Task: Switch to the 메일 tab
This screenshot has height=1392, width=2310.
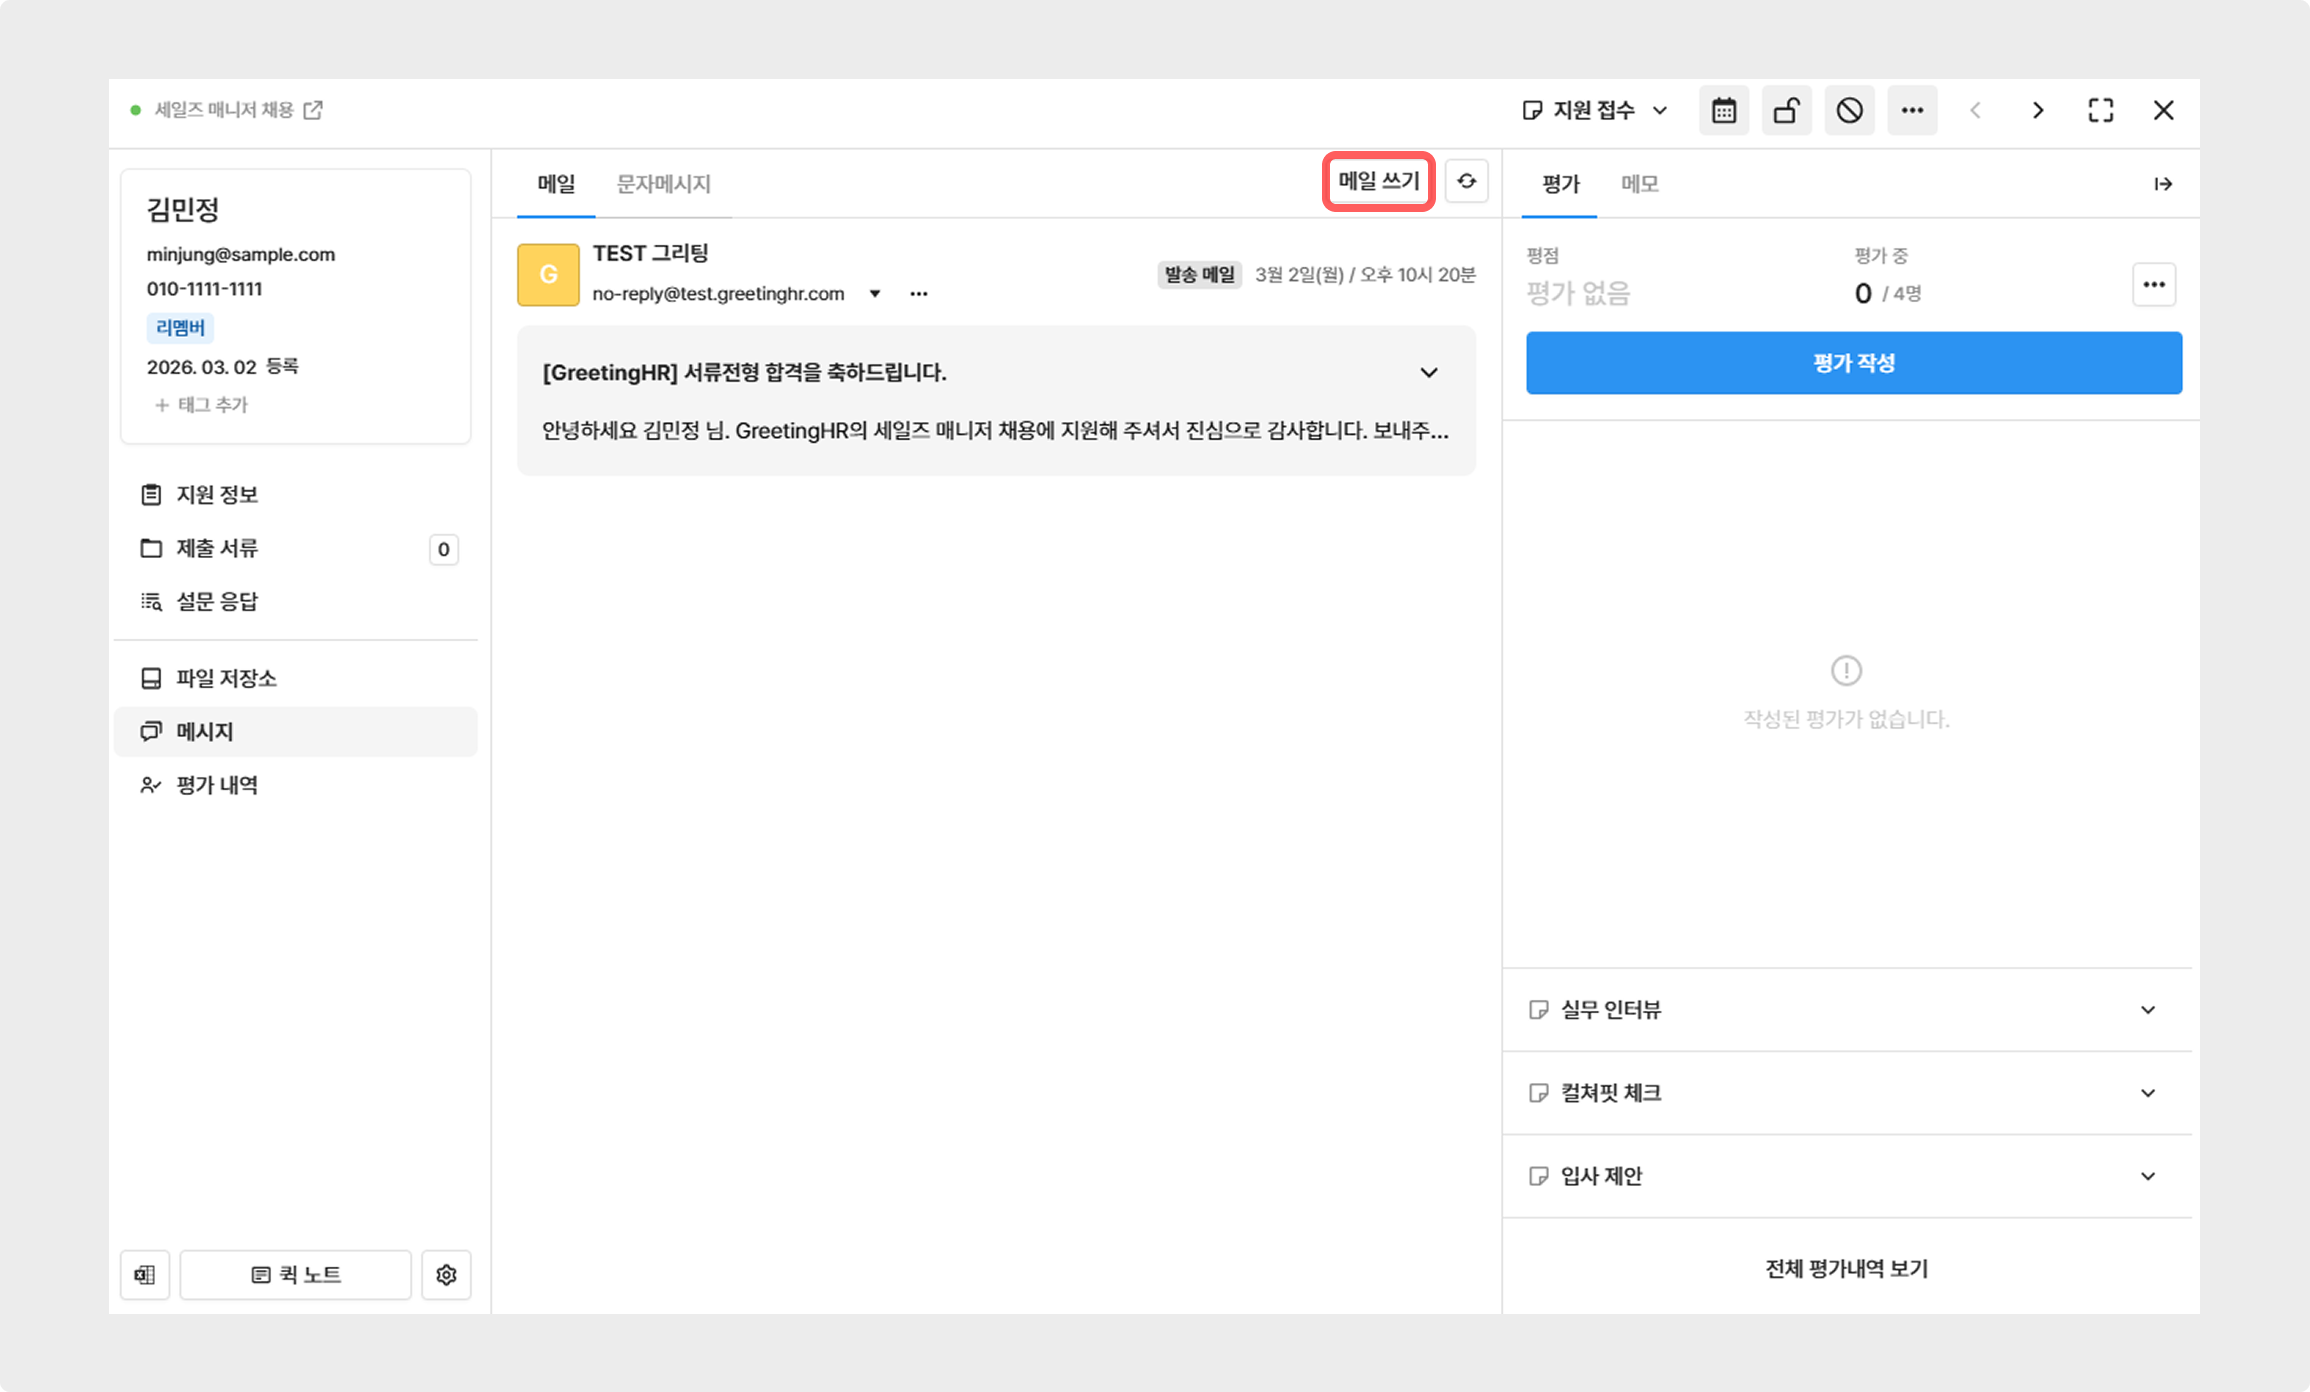Action: pyautogui.click(x=556, y=184)
